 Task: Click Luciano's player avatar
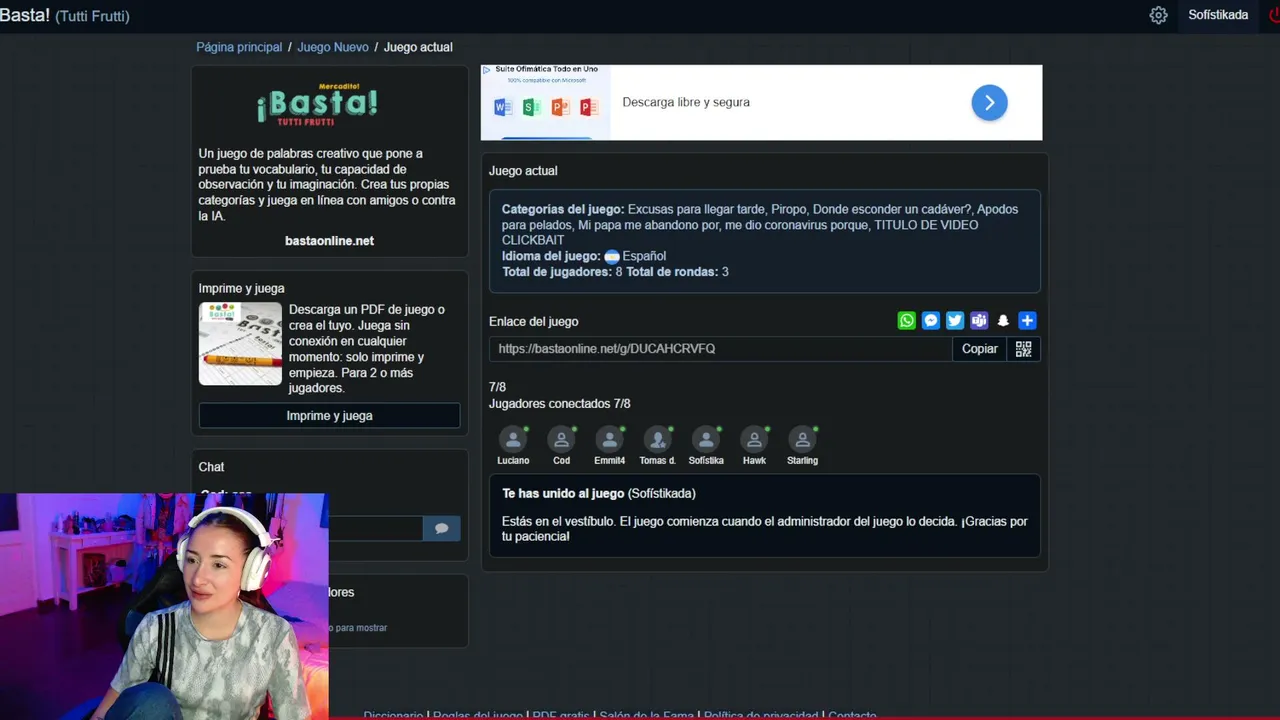513,439
